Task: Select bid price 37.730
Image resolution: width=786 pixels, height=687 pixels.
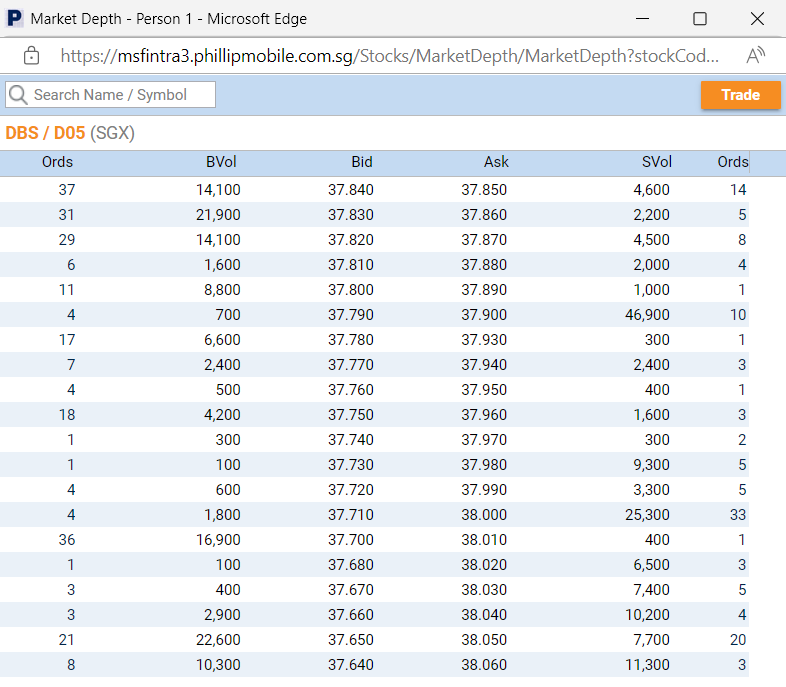Action: point(351,466)
